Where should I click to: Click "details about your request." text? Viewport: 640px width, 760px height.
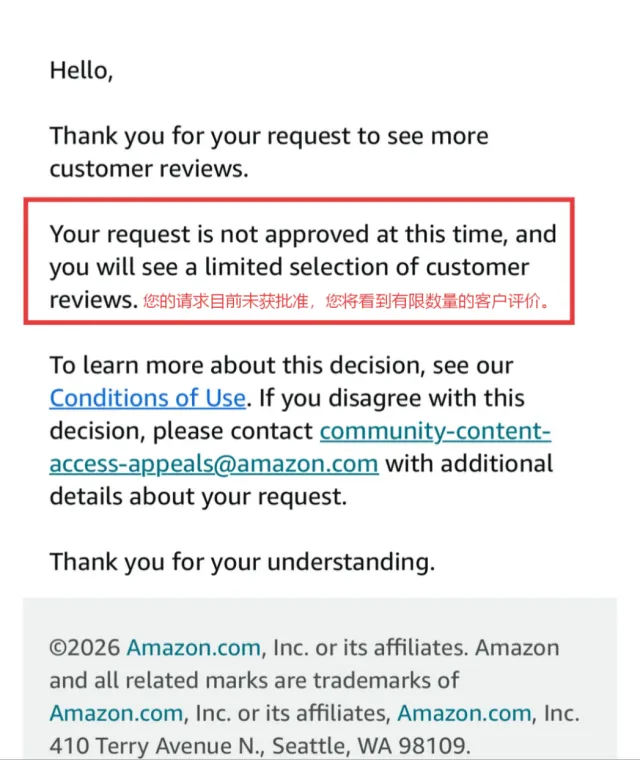coord(197,497)
